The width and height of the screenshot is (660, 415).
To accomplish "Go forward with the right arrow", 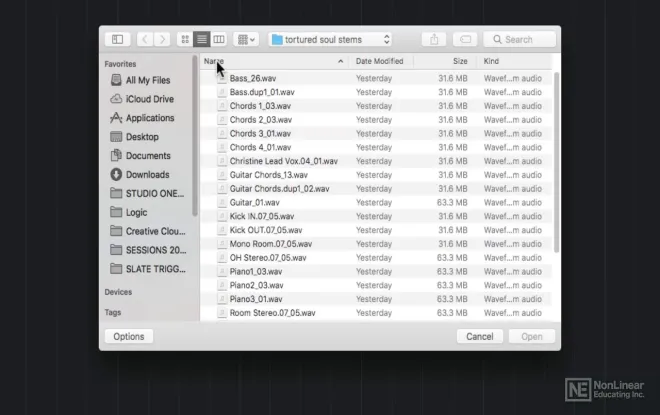I will click(162, 40).
